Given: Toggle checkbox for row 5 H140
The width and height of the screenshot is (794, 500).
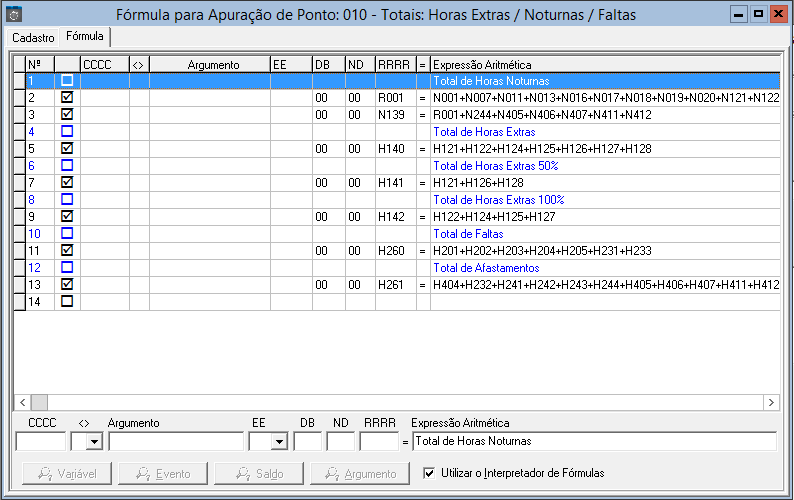Looking at the screenshot, I should [x=67, y=149].
